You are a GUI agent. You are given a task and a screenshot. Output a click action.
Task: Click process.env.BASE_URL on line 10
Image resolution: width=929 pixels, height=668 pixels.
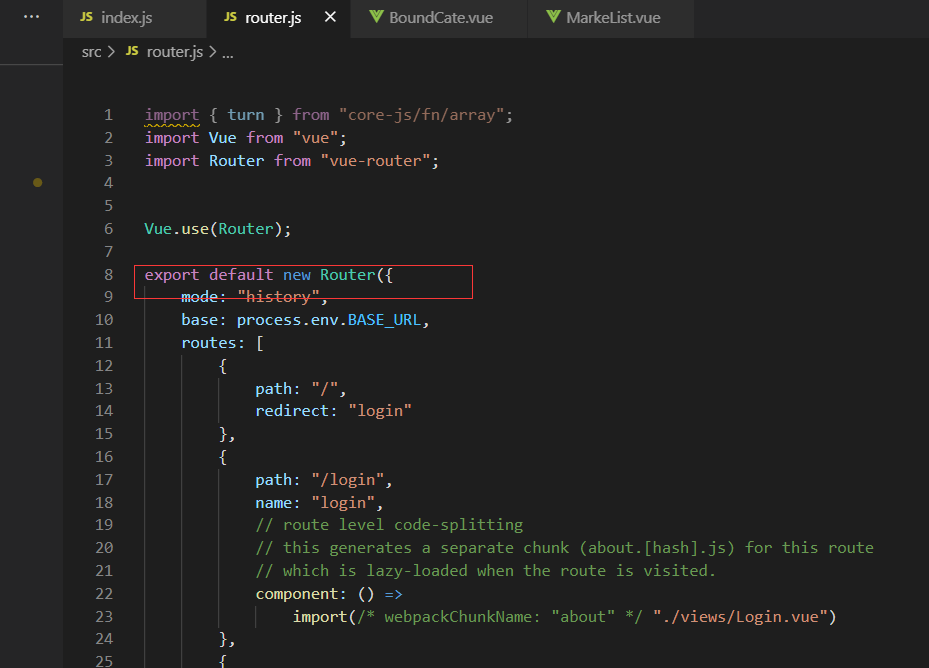[x=328, y=320]
